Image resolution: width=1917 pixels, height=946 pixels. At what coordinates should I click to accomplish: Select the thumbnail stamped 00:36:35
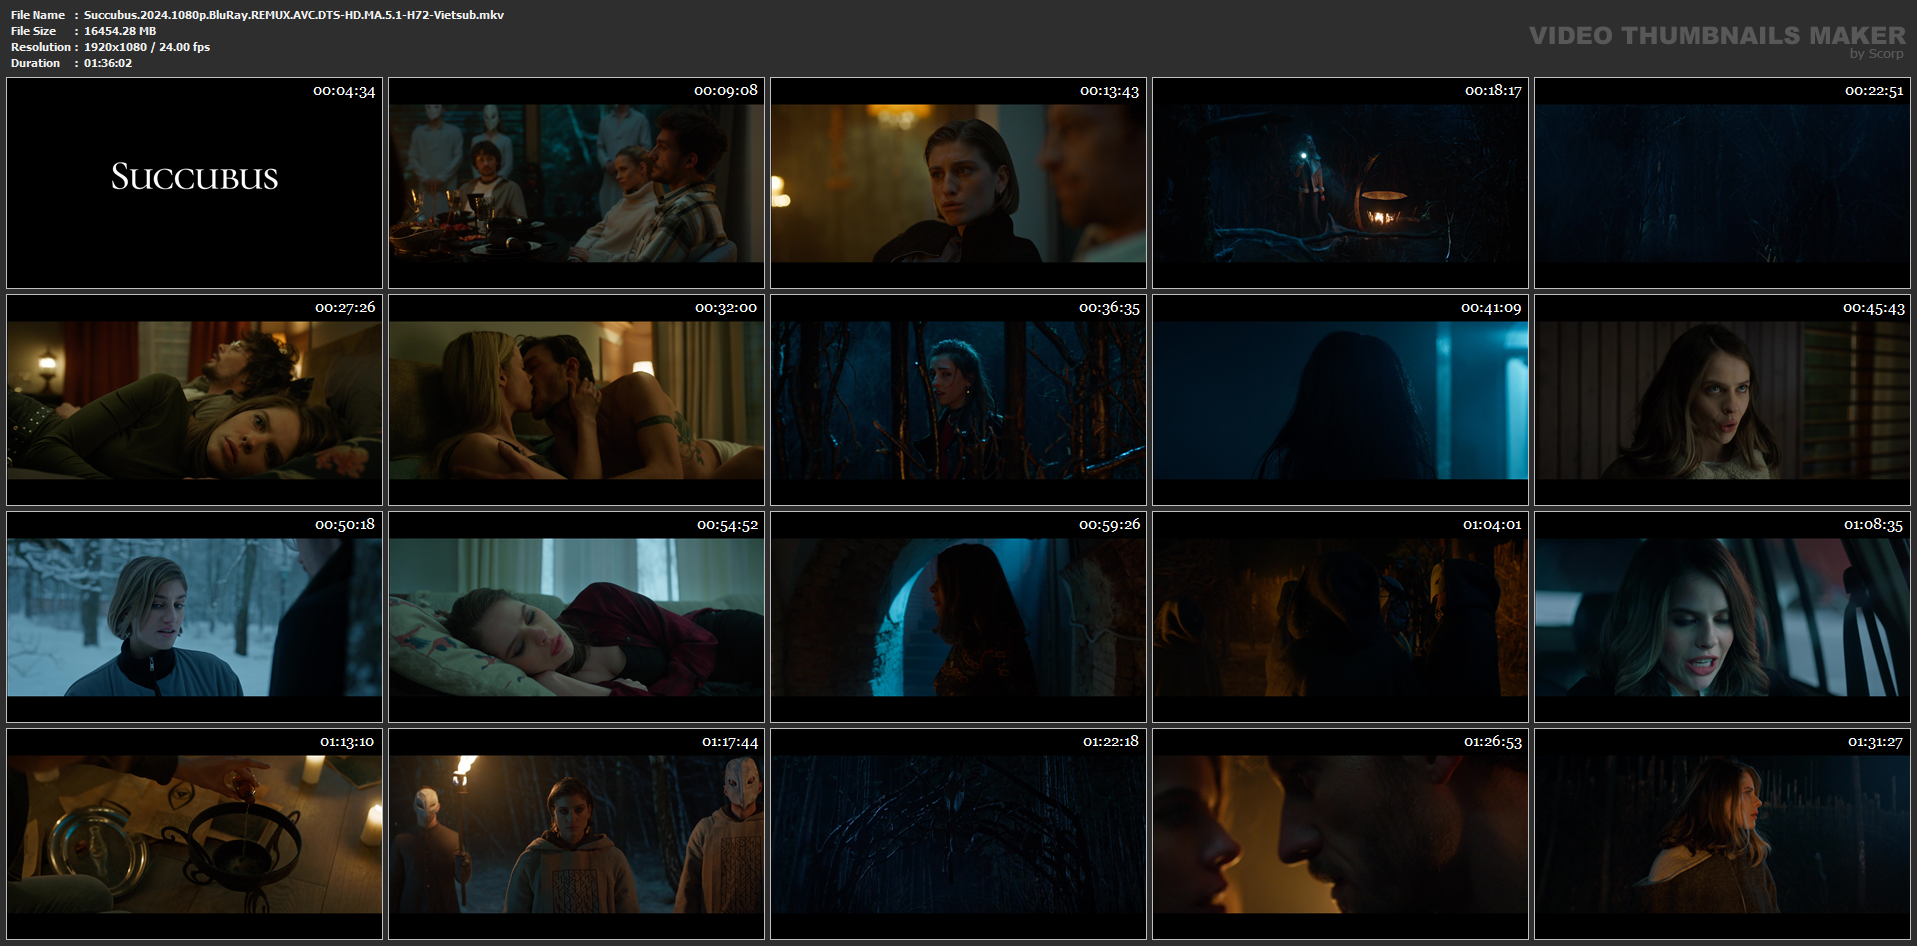pos(958,400)
